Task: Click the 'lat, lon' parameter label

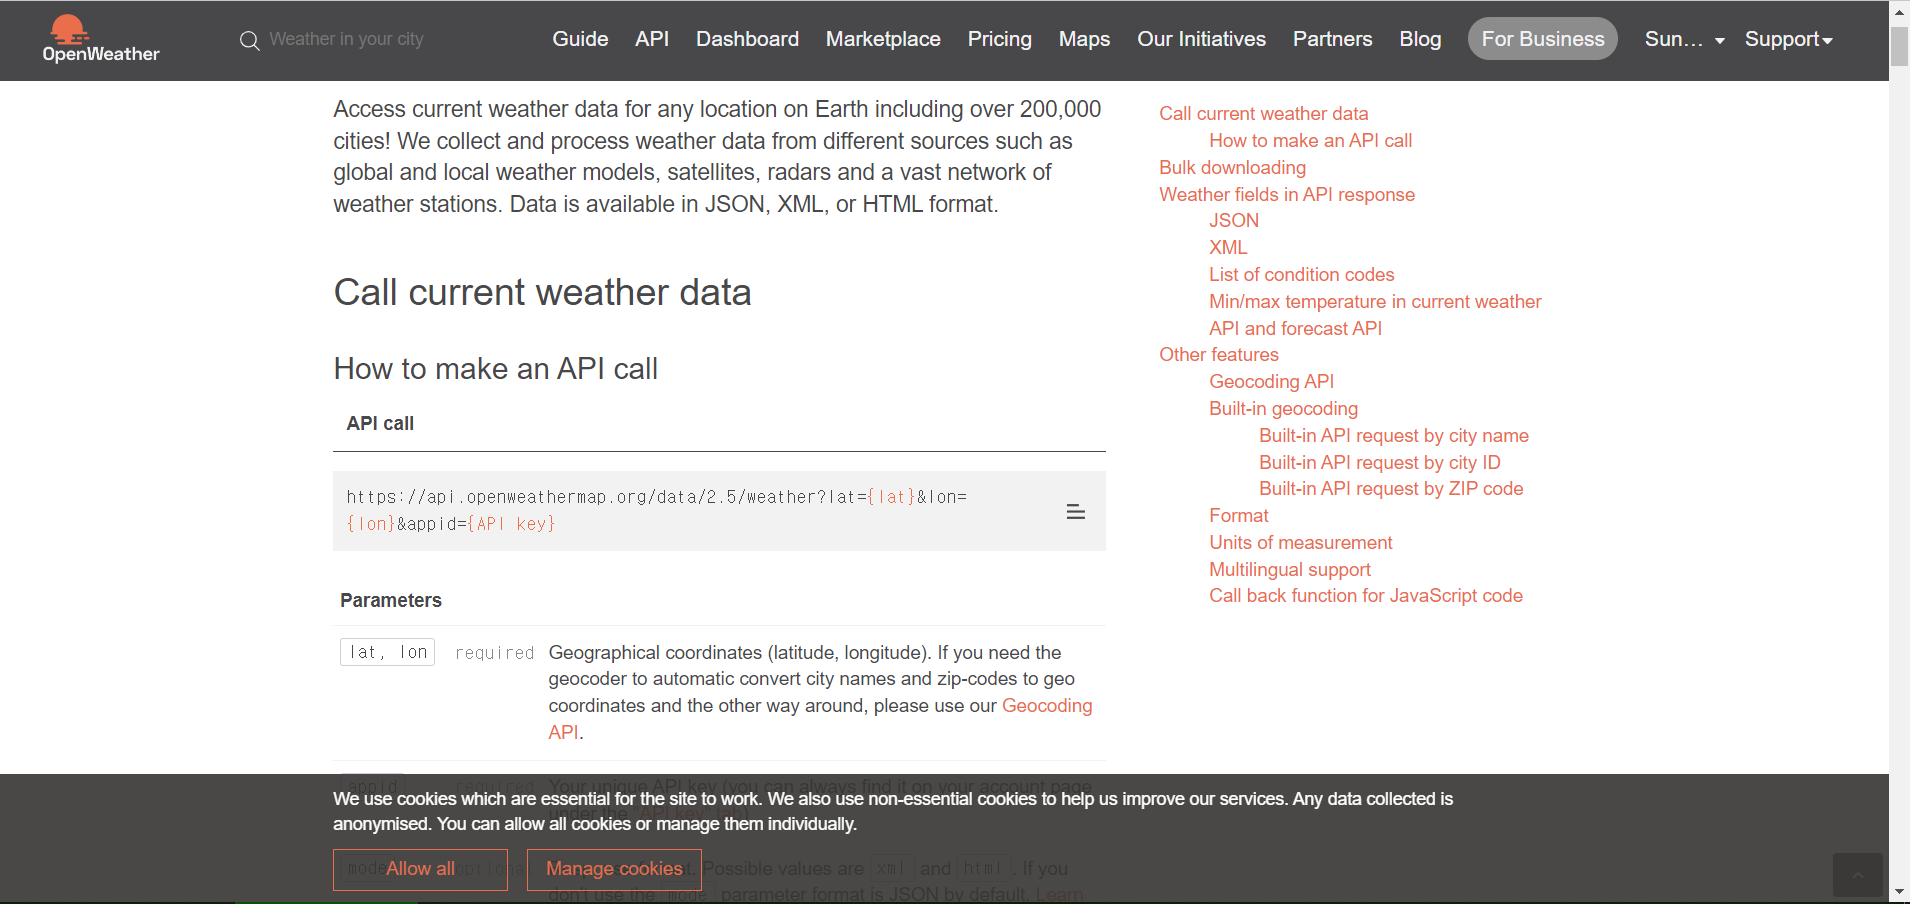Action: click(388, 652)
